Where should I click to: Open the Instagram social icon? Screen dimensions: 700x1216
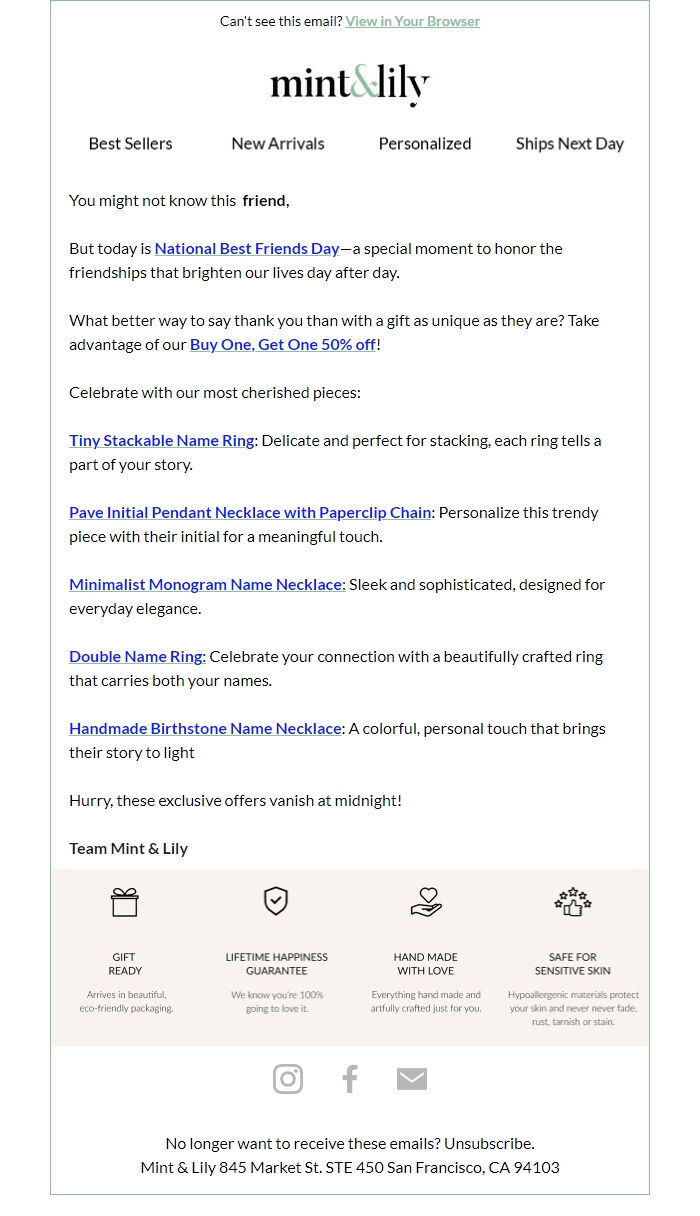287,1078
